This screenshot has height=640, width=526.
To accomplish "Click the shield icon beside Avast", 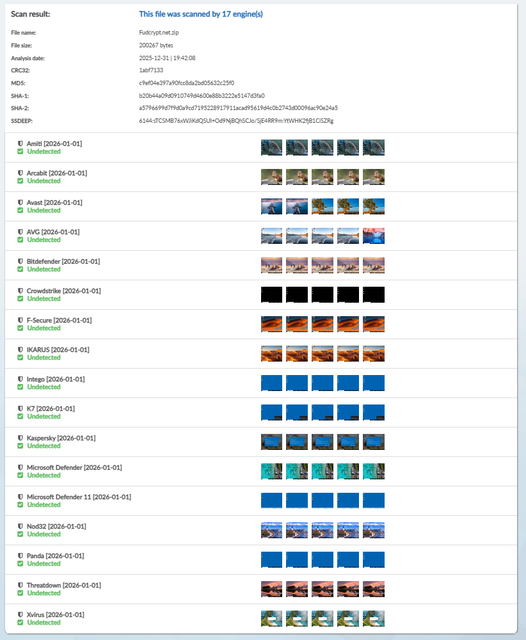I will [x=20, y=202].
